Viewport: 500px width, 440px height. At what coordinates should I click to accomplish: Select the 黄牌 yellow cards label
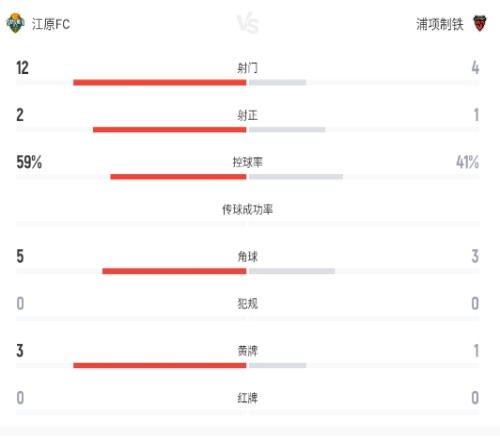(247, 351)
